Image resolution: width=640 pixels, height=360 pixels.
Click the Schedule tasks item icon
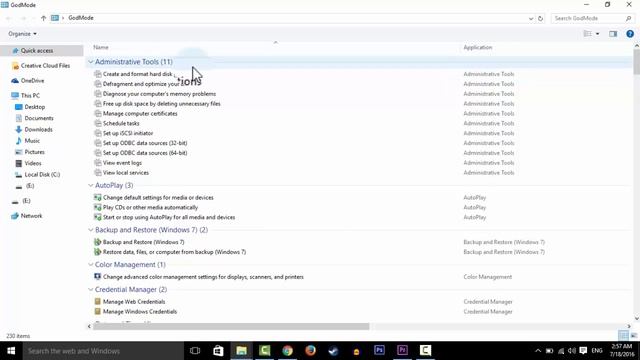coord(98,123)
